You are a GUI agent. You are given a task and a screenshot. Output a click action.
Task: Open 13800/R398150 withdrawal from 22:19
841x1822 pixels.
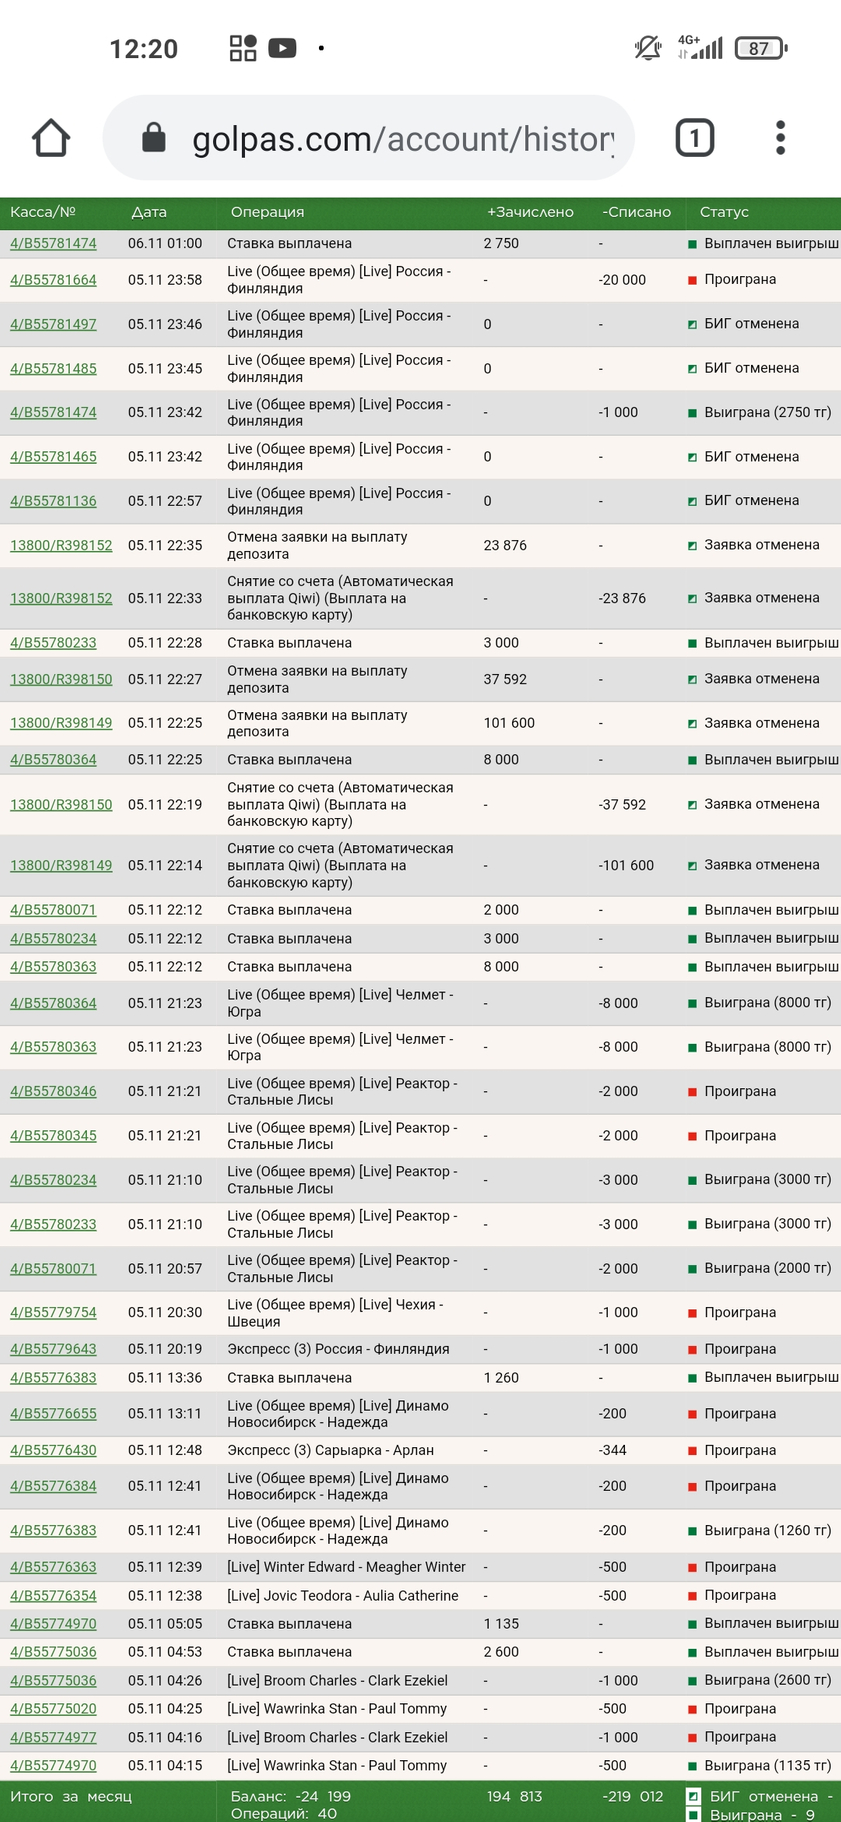click(61, 804)
